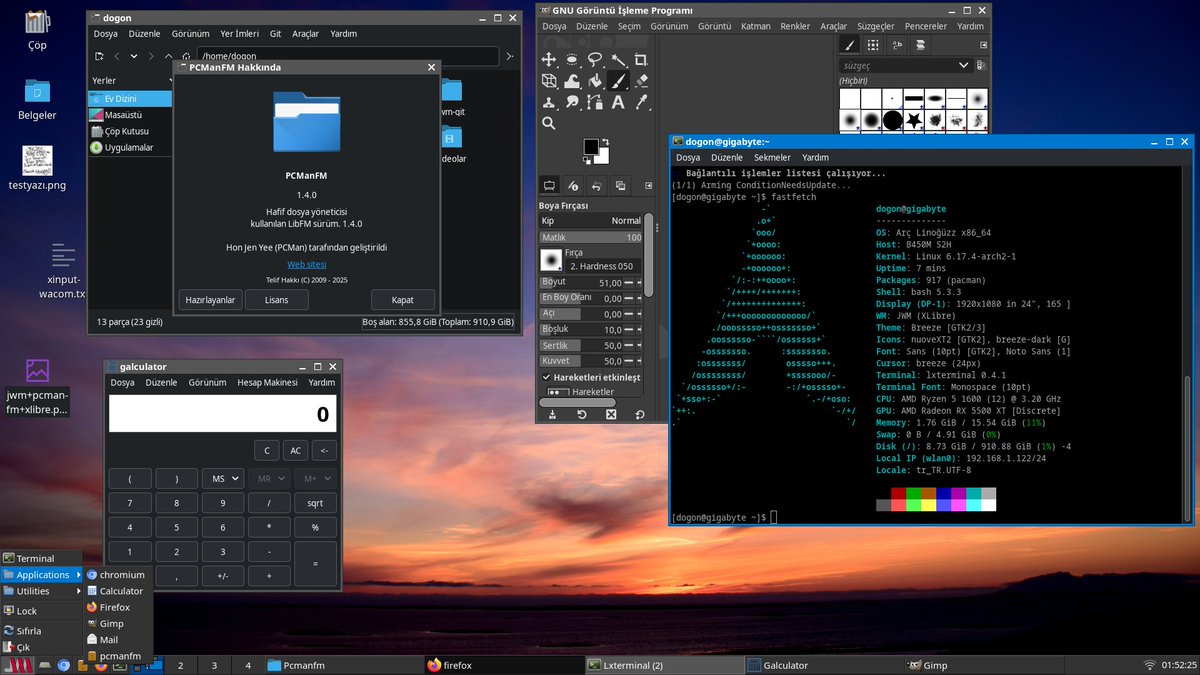Select the Bucket Fill tool
The image size is (1200, 675).
coord(595,81)
